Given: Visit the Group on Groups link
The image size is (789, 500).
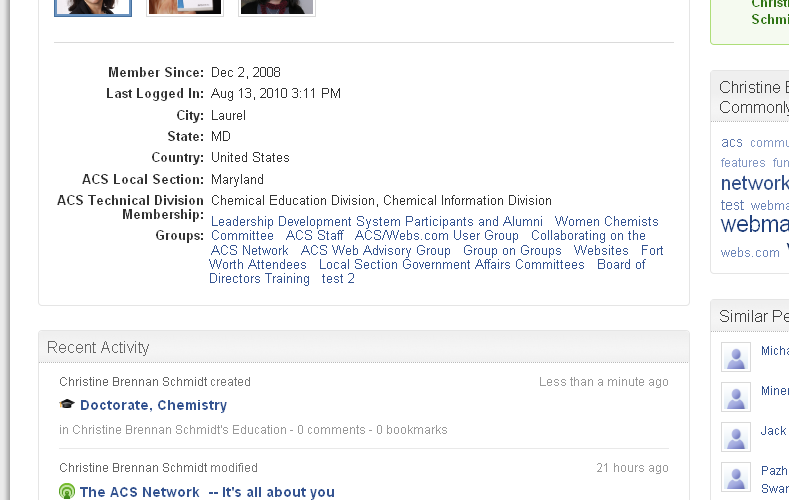Looking at the screenshot, I should (512, 251).
